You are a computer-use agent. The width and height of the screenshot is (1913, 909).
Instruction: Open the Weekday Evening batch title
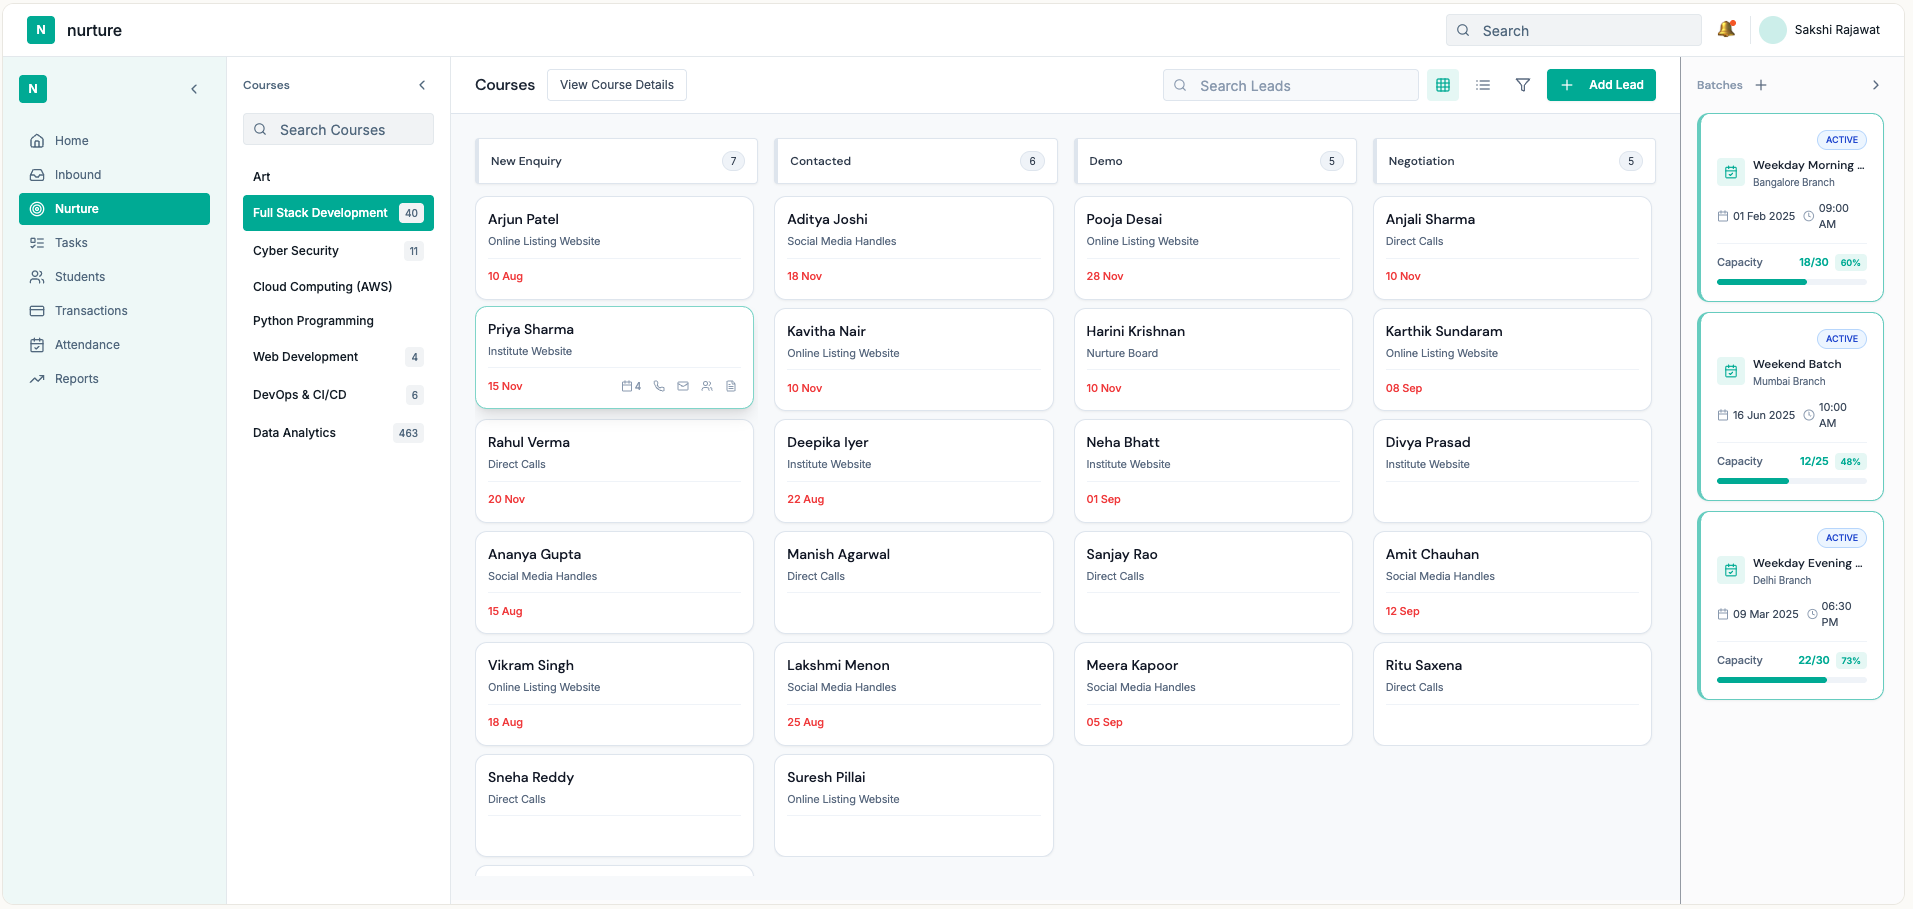click(x=1807, y=563)
